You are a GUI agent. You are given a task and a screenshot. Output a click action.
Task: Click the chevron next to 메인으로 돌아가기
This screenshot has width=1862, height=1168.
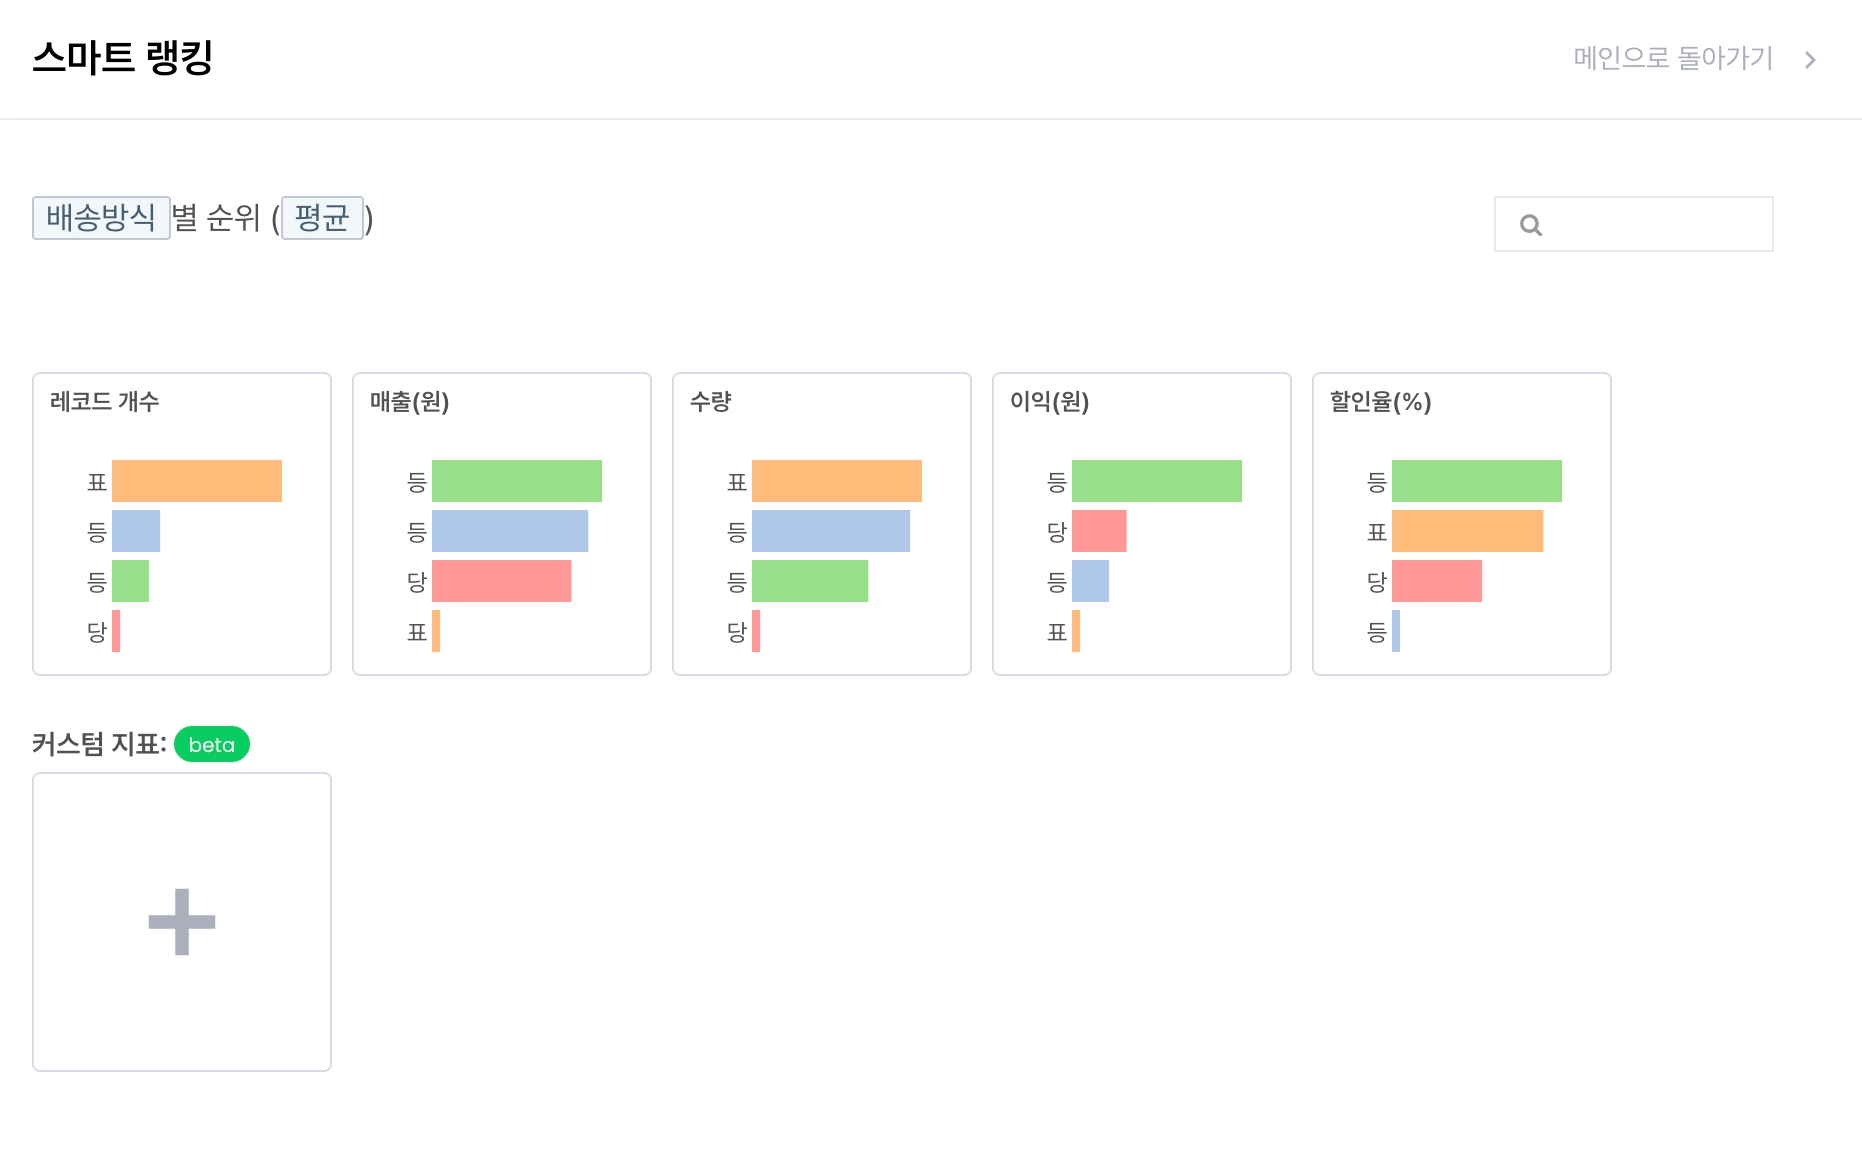click(x=1809, y=60)
